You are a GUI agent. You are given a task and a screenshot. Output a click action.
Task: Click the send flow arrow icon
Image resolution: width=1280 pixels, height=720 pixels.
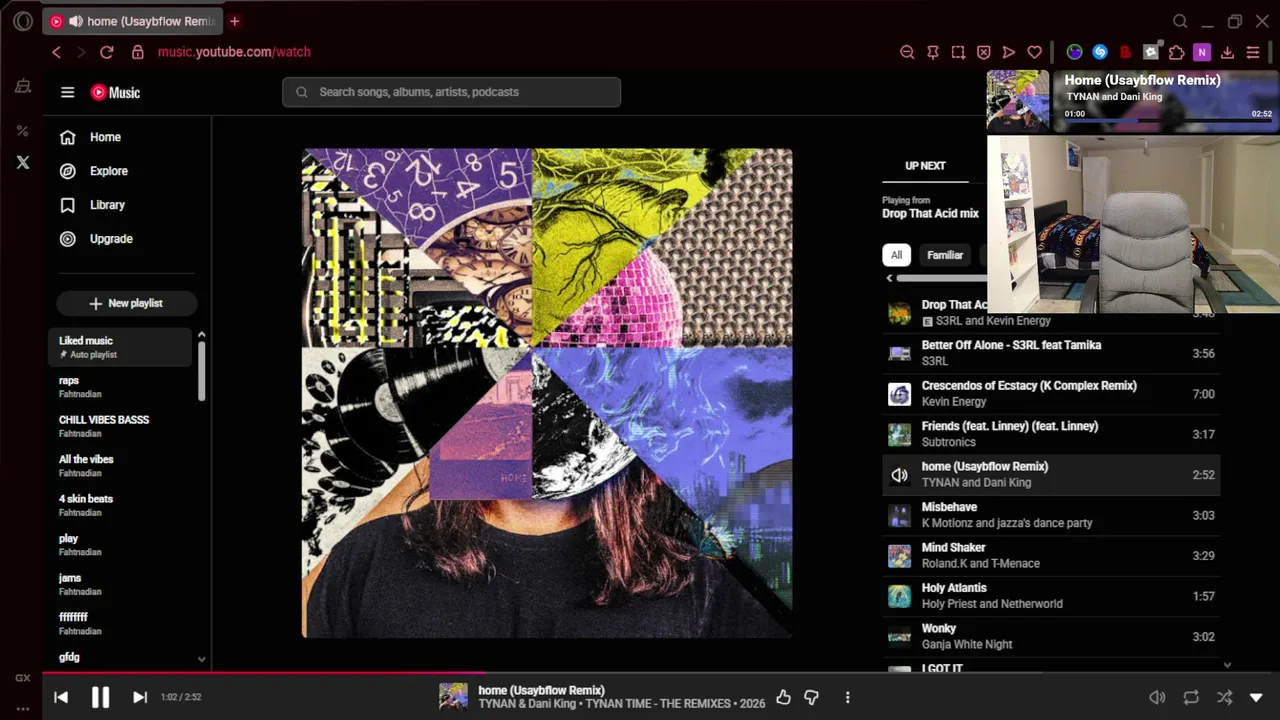tap(1009, 52)
